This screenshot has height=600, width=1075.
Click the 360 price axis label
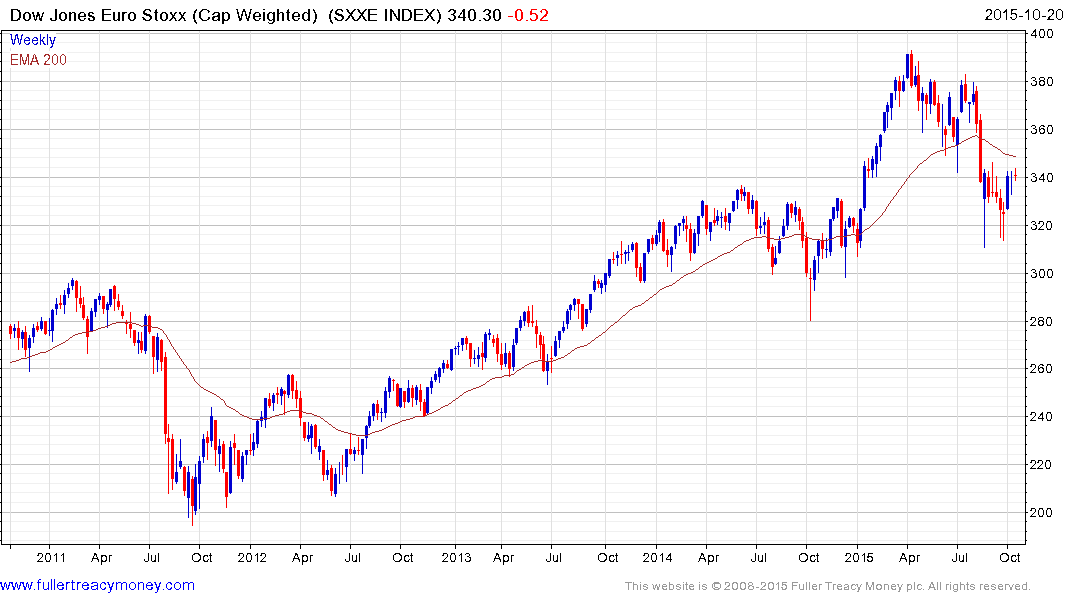tap(1042, 130)
